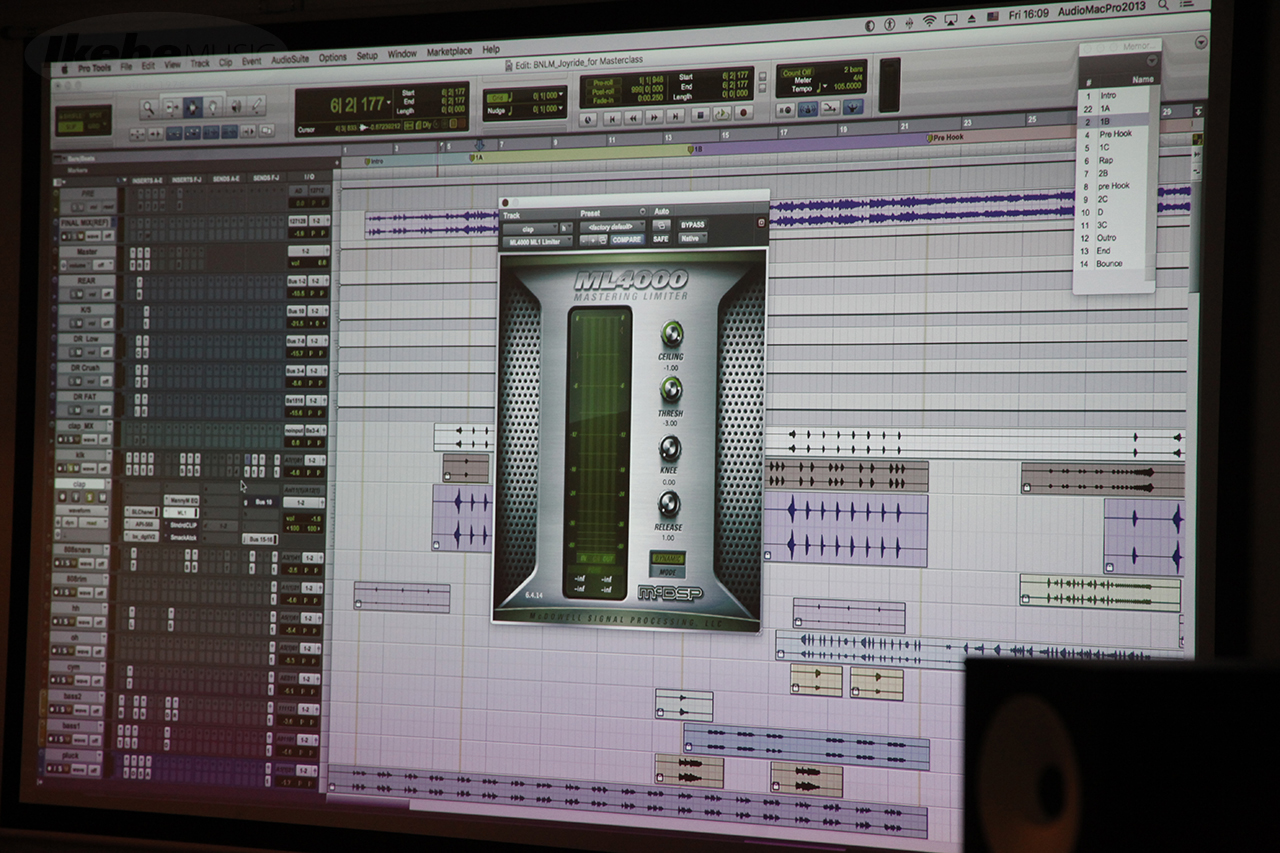Click the THRESH knob on the limiter

[x=671, y=388]
